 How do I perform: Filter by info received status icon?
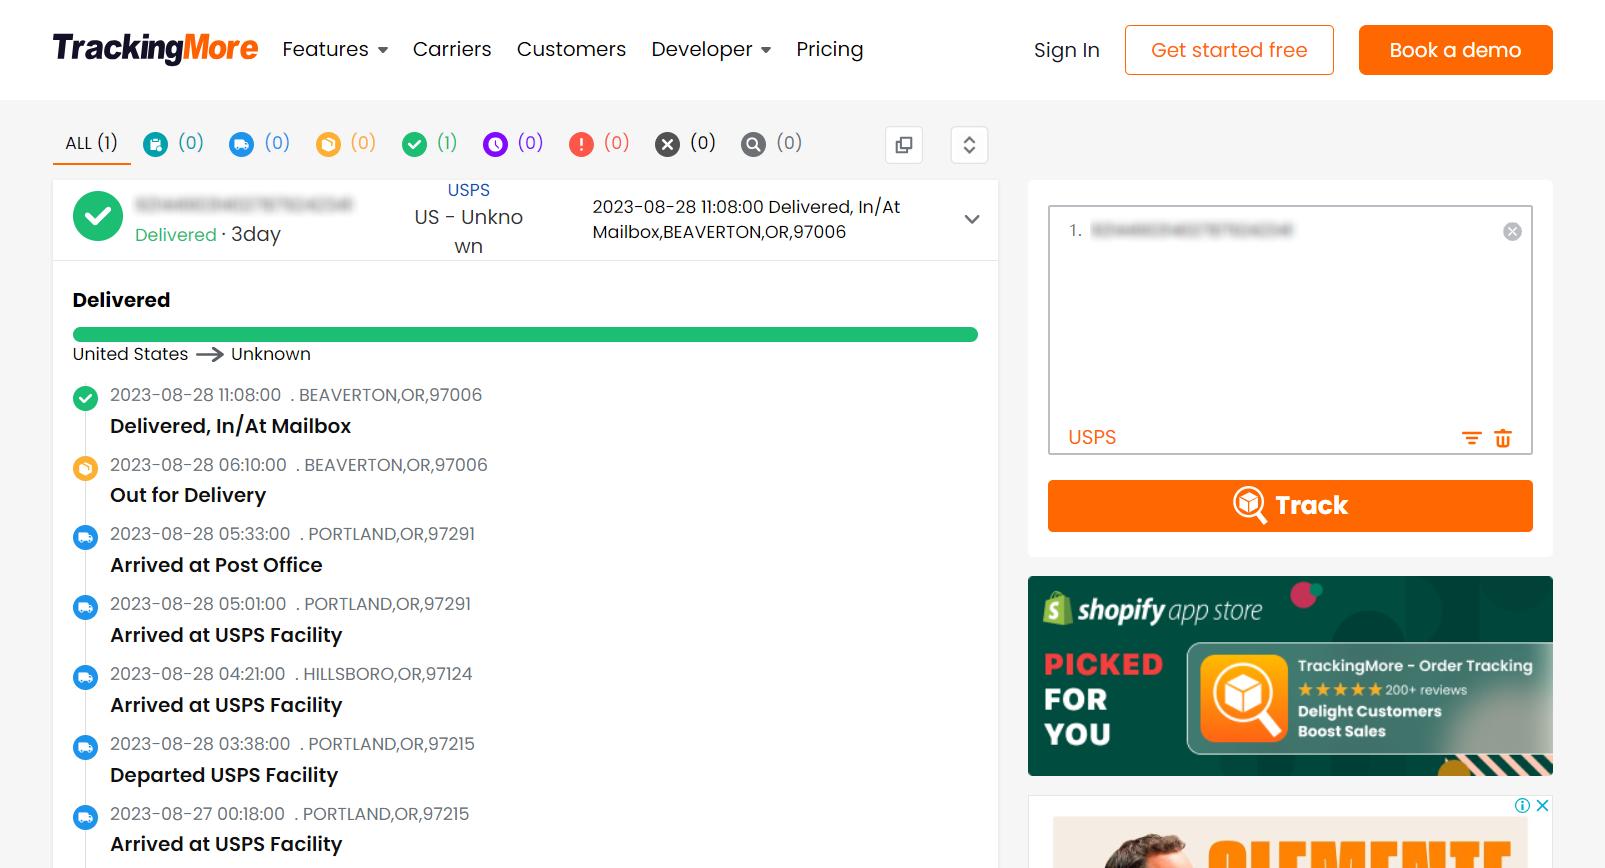155,145
